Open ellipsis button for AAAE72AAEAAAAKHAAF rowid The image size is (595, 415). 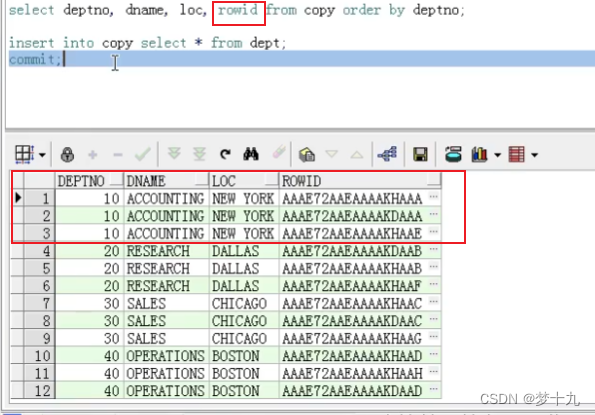[434, 284]
